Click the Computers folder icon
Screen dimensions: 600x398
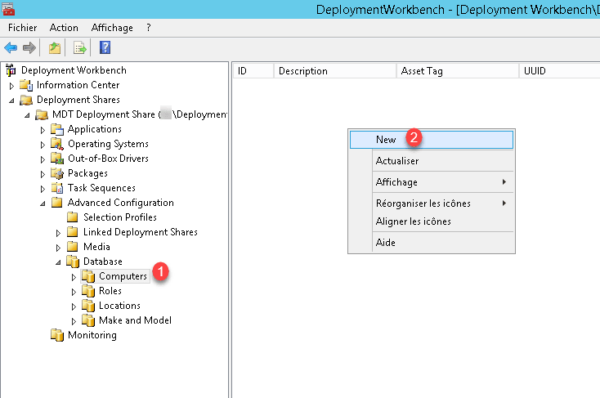88,276
